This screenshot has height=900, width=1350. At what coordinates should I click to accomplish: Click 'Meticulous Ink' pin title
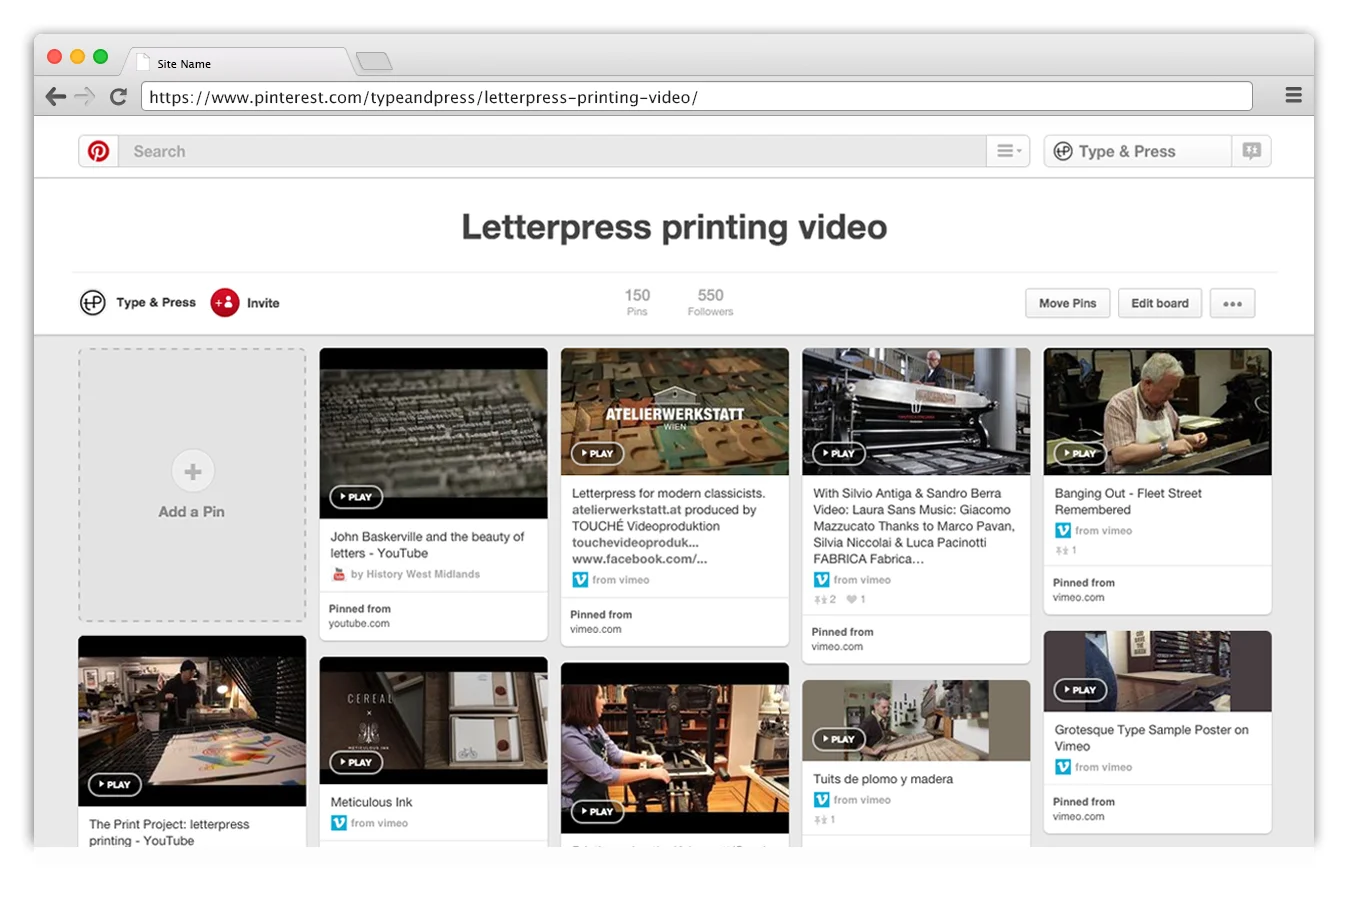371,802
